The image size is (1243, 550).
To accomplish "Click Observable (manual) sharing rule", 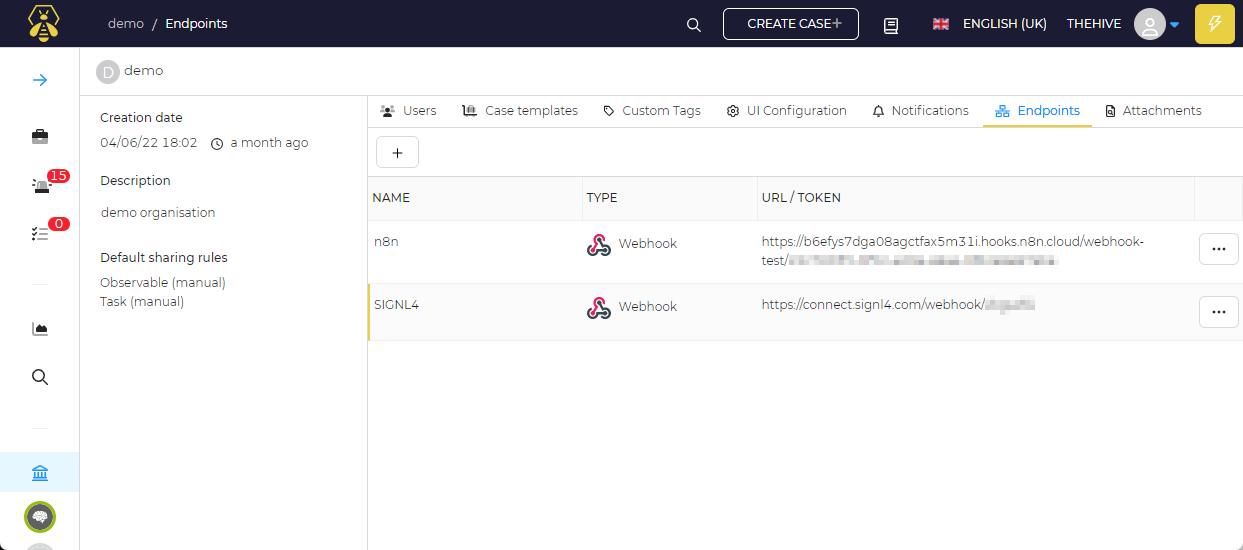I will pos(163,283).
